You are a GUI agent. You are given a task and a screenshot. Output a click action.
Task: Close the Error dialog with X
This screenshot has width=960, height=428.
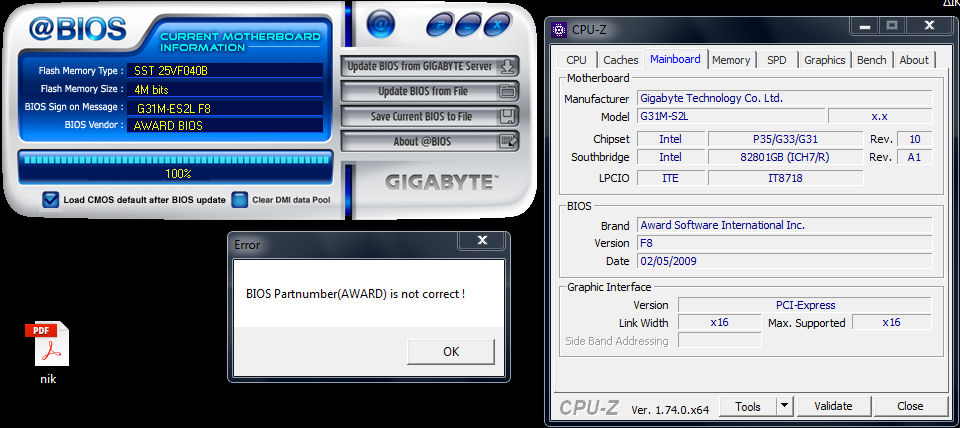pyautogui.click(x=482, y=241)
